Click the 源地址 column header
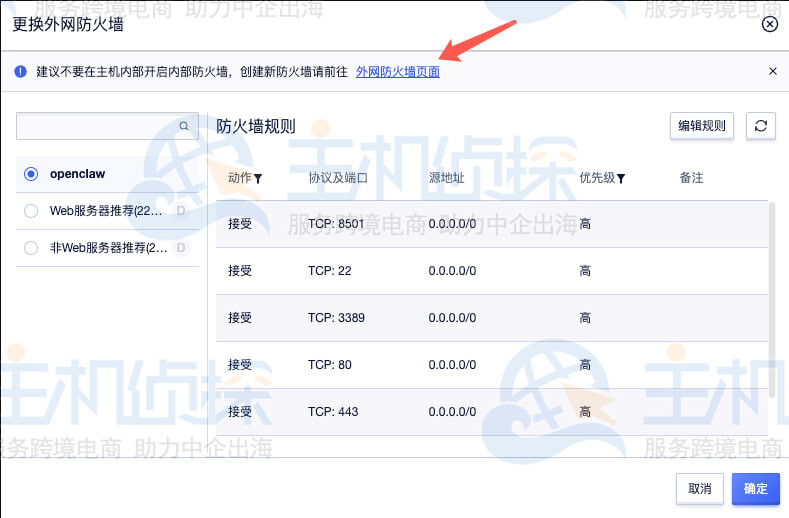Viewport: 789px width, 518px height. tap(446, 178)
